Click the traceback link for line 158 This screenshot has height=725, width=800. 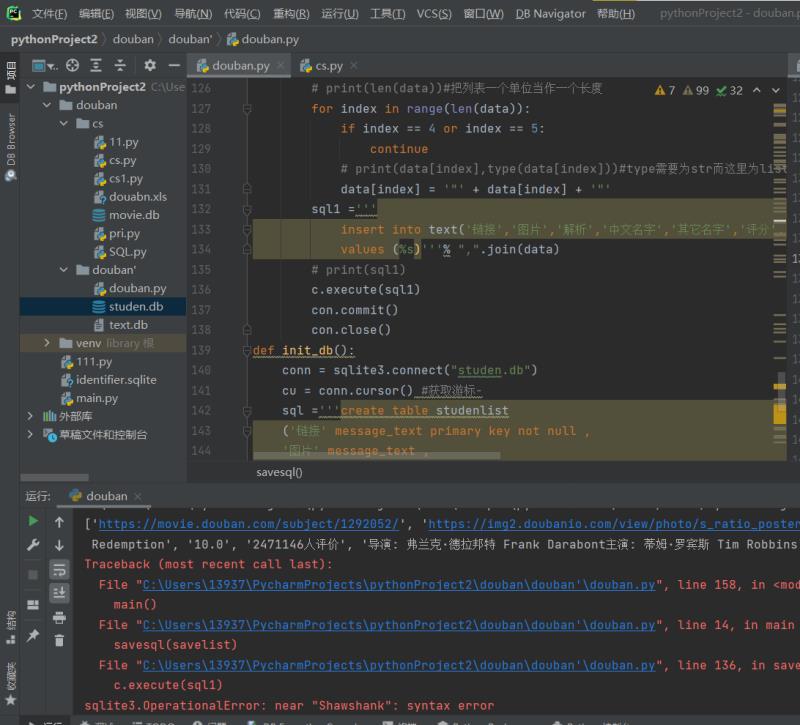(x=399, y=585)
